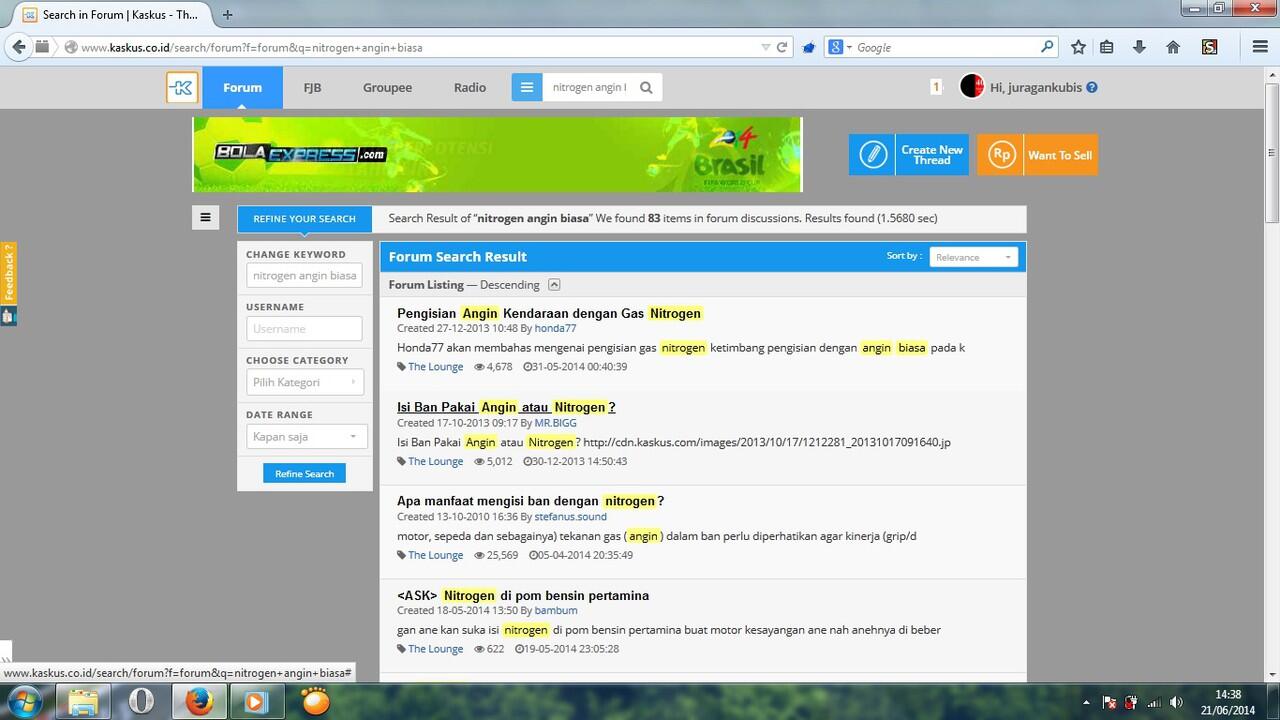Click the juragankubis user avatar
Viewport: 1280px width, 720px height.
coord(972,86)
